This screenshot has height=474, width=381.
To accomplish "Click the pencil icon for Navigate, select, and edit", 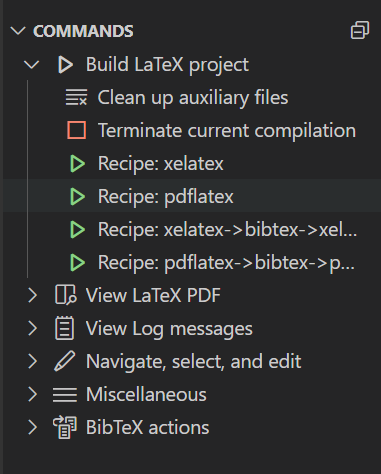I will 65,361.
